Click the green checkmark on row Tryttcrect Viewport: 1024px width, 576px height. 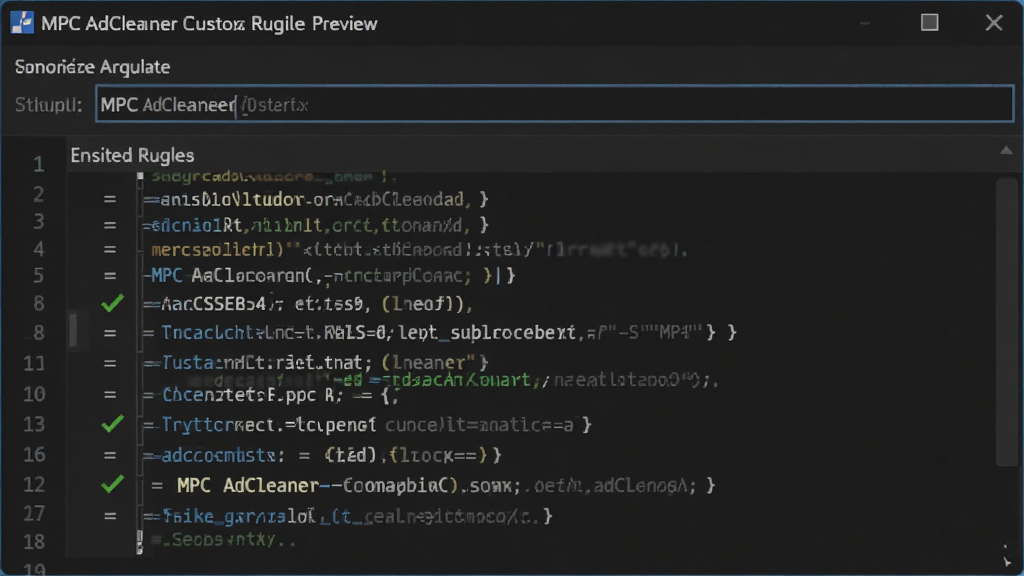(112, 424)
